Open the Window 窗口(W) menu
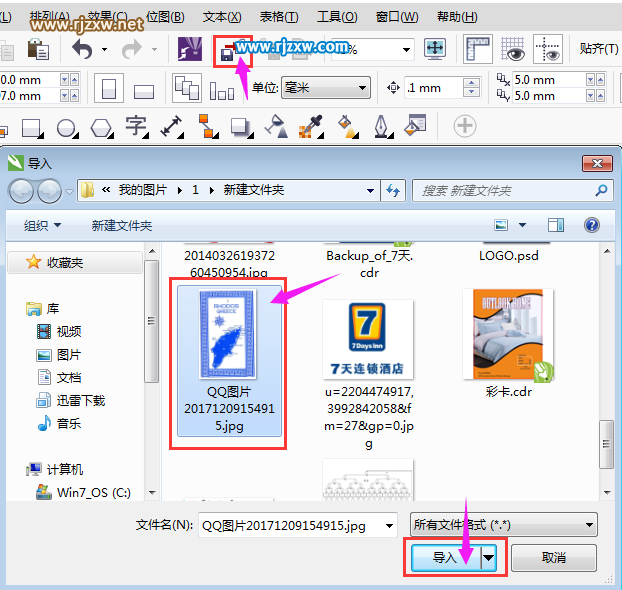 397,17
